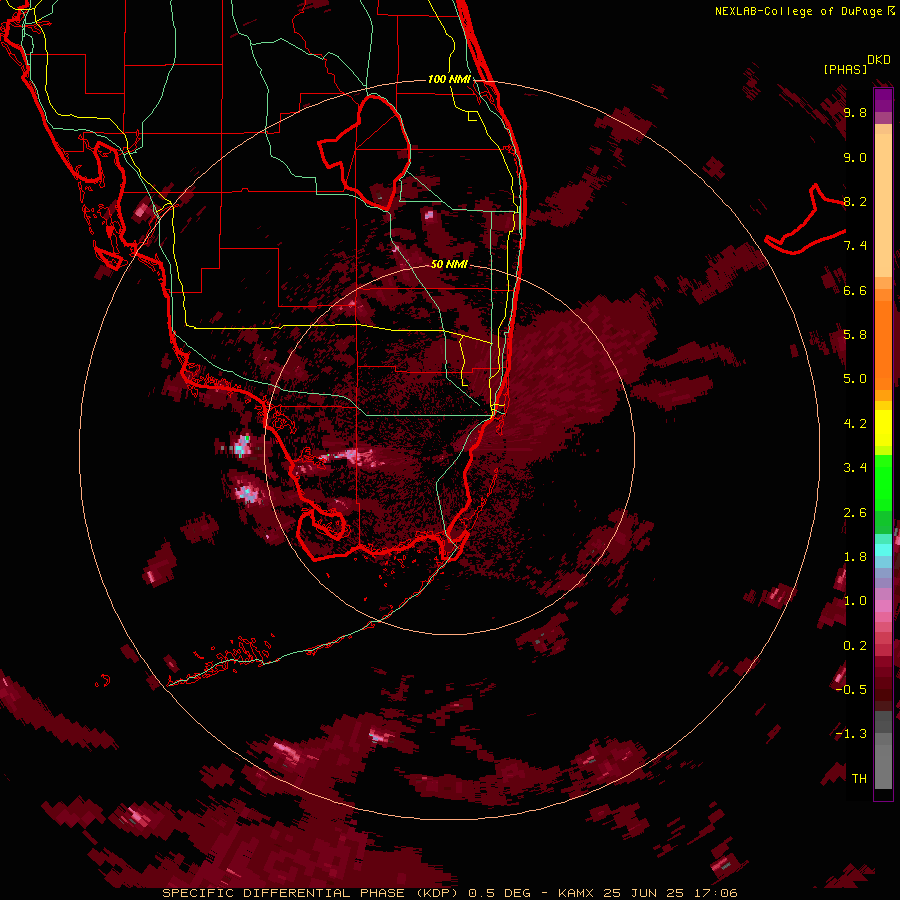This screenshot has height=900, width=900.
Task: Select the -0.5 scale value
Action: click(x=851, y=690)
